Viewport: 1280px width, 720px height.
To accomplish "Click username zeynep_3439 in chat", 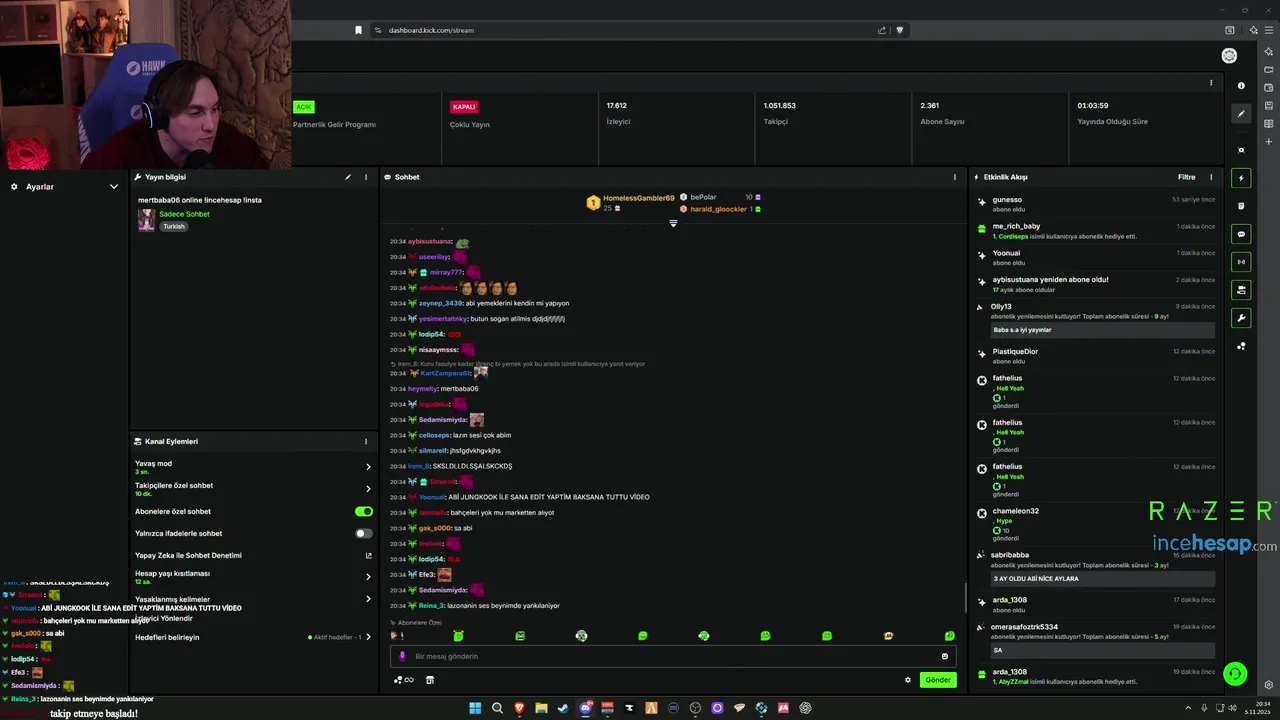I will (x=440, y=303).
